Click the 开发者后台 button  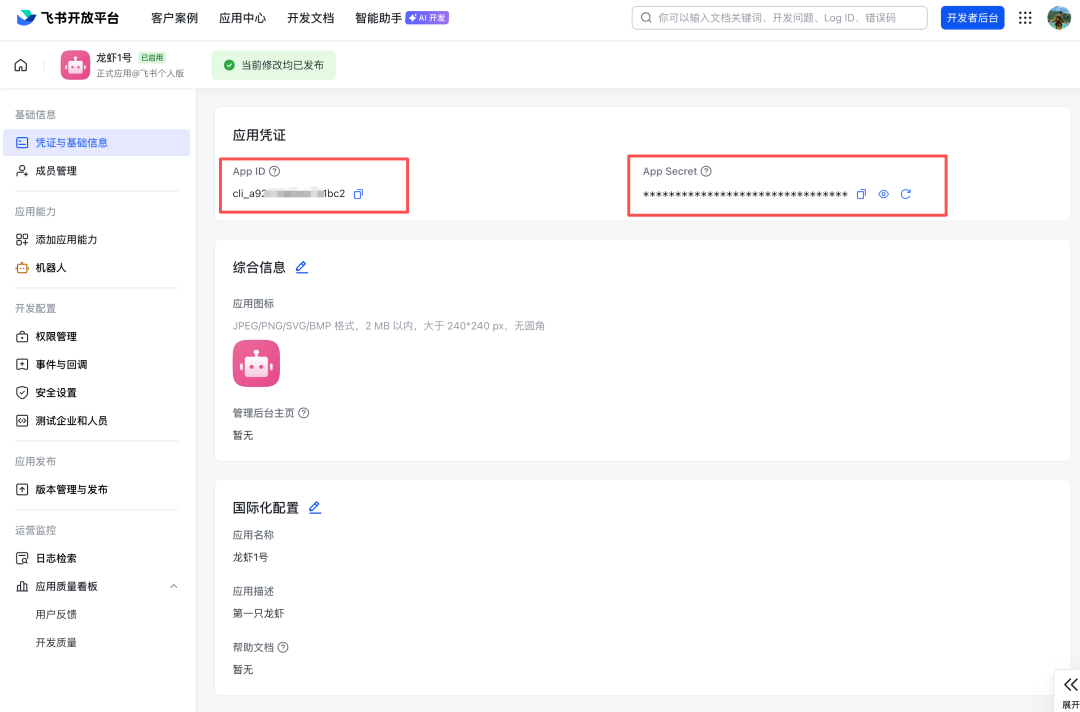(x=972, y=18)
